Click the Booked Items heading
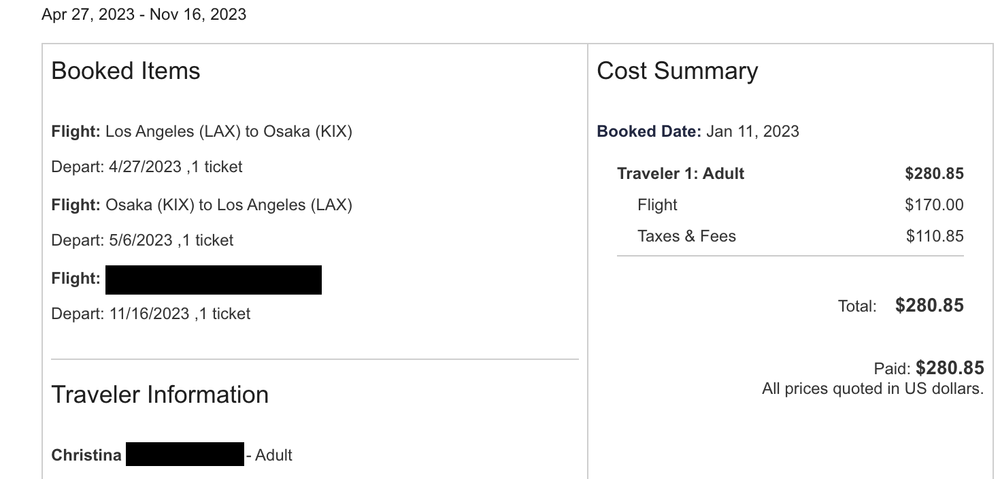 click(125, 71)
